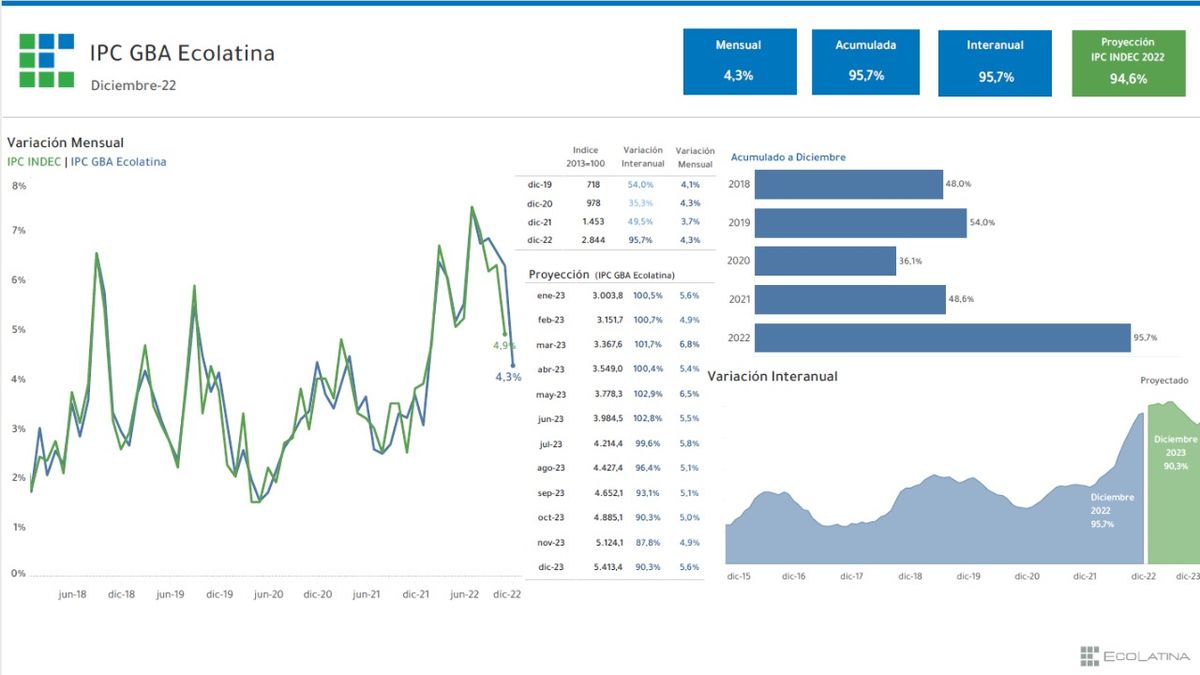Select the 2021 bar showing 48,6%
The height and width of the screenshot is (675, 1200).
click(850, 299)
